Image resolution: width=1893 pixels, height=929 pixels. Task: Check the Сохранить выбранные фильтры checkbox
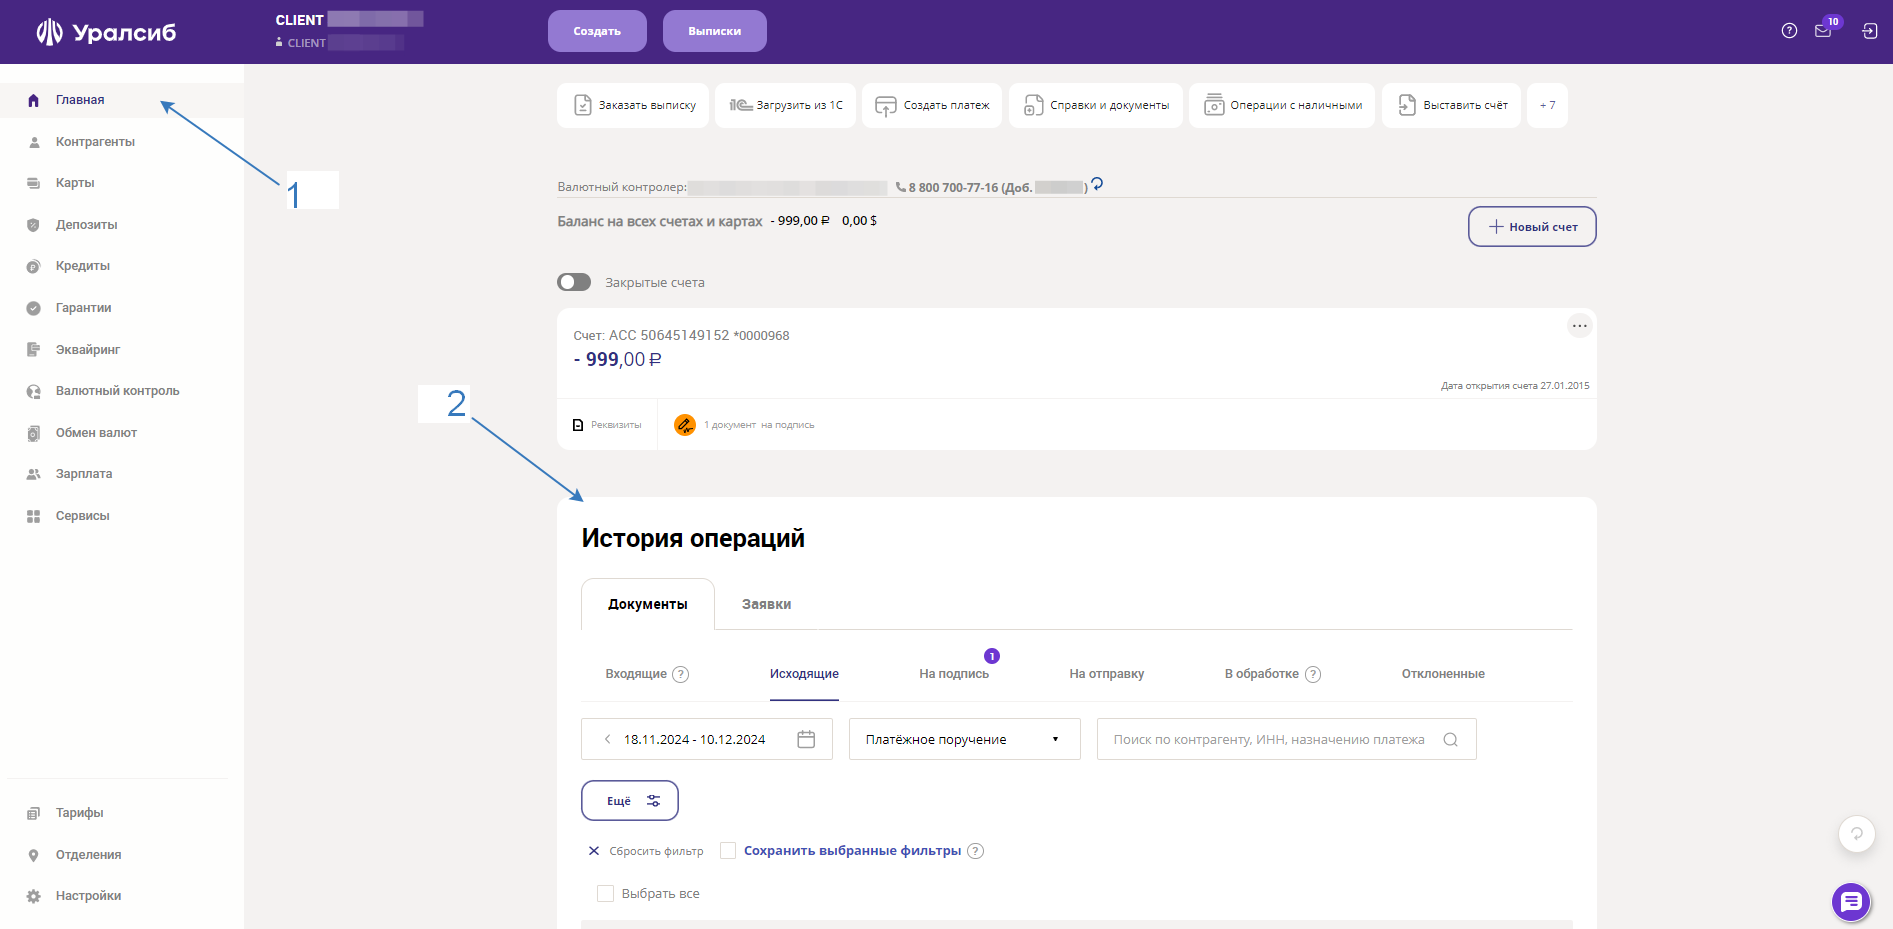pyautogui.click(x=728, y=850)
